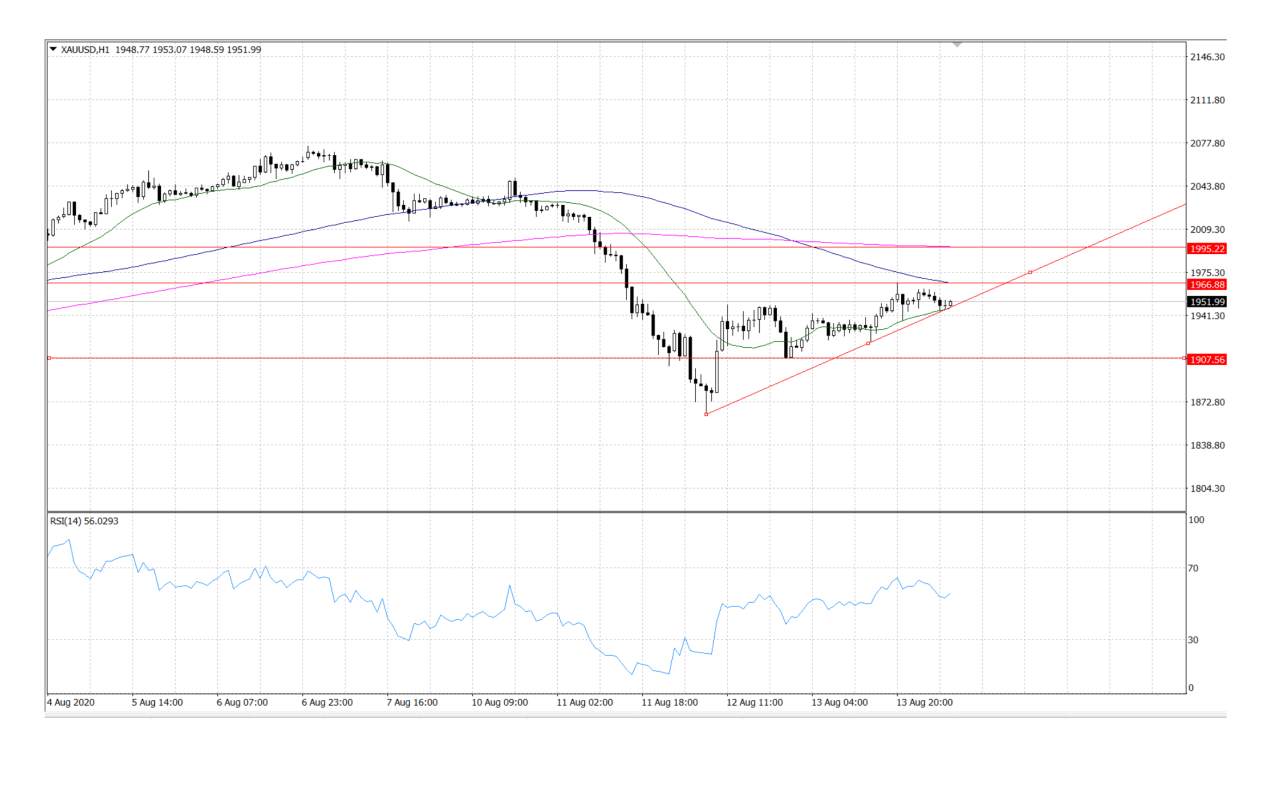Click the 2077.80 price scale value

coord(1208,144)
